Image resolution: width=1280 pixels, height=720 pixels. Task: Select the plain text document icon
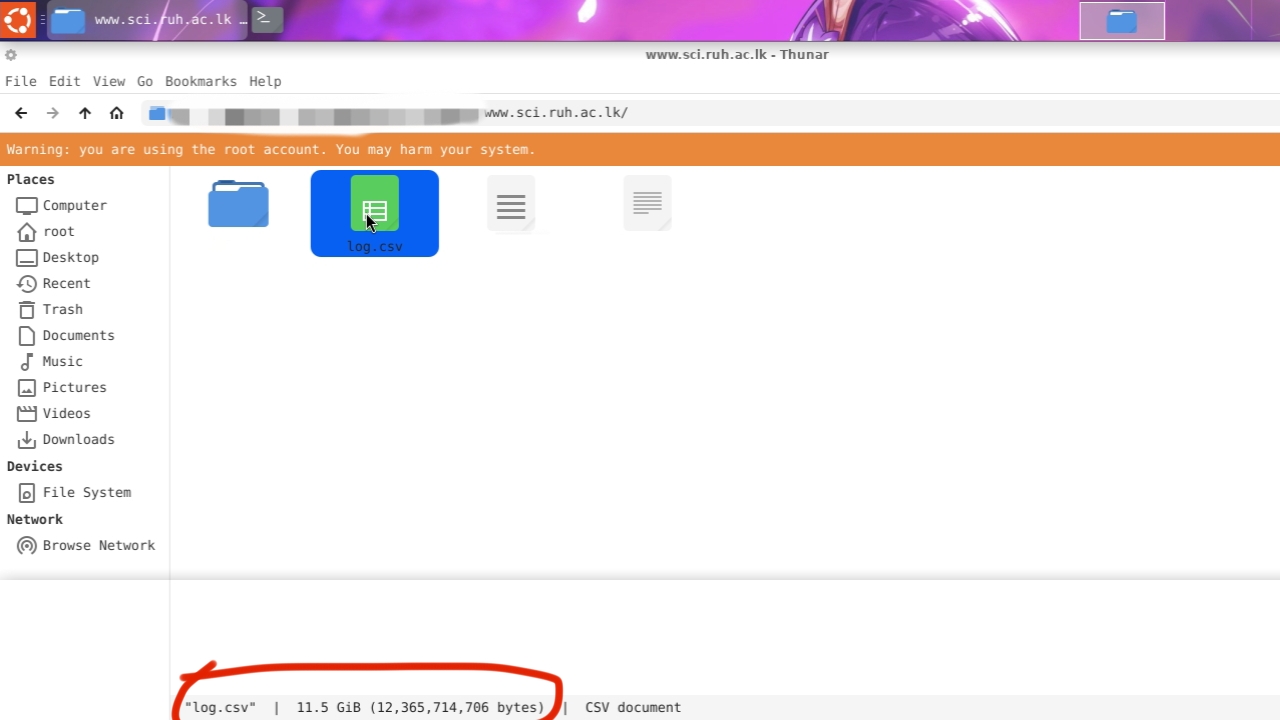click(x=647, y=203)
